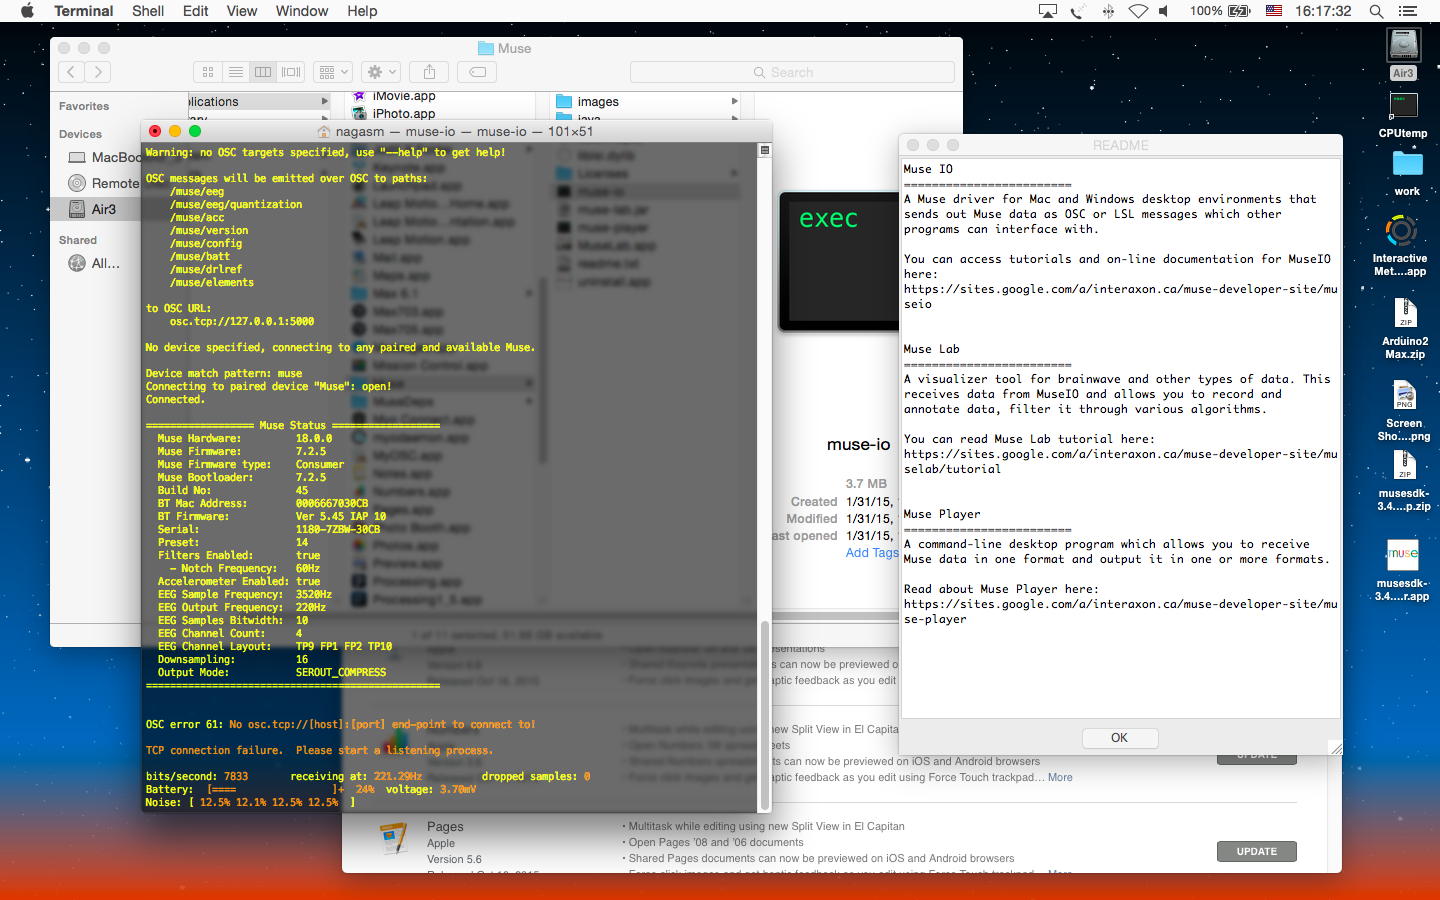1440x900 pixels.
Task: Click the UPDATE button for Pages
Action: click(1256, 851)
